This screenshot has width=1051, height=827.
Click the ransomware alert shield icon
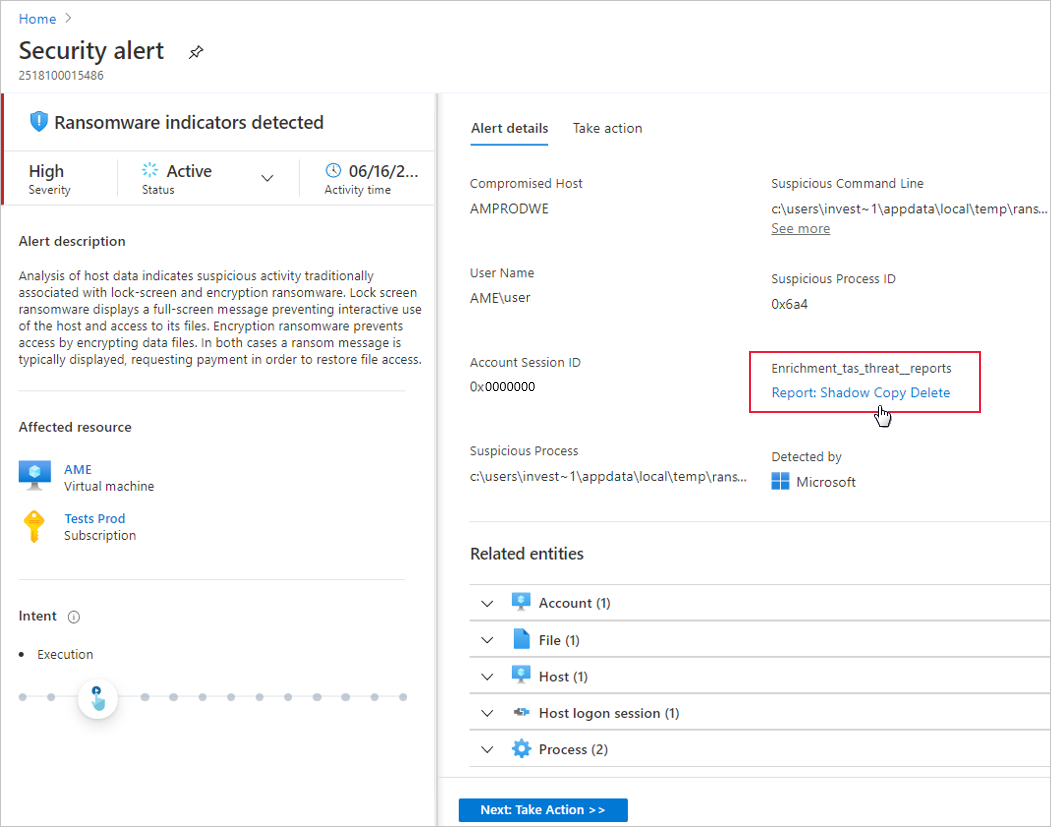[39, 122]
